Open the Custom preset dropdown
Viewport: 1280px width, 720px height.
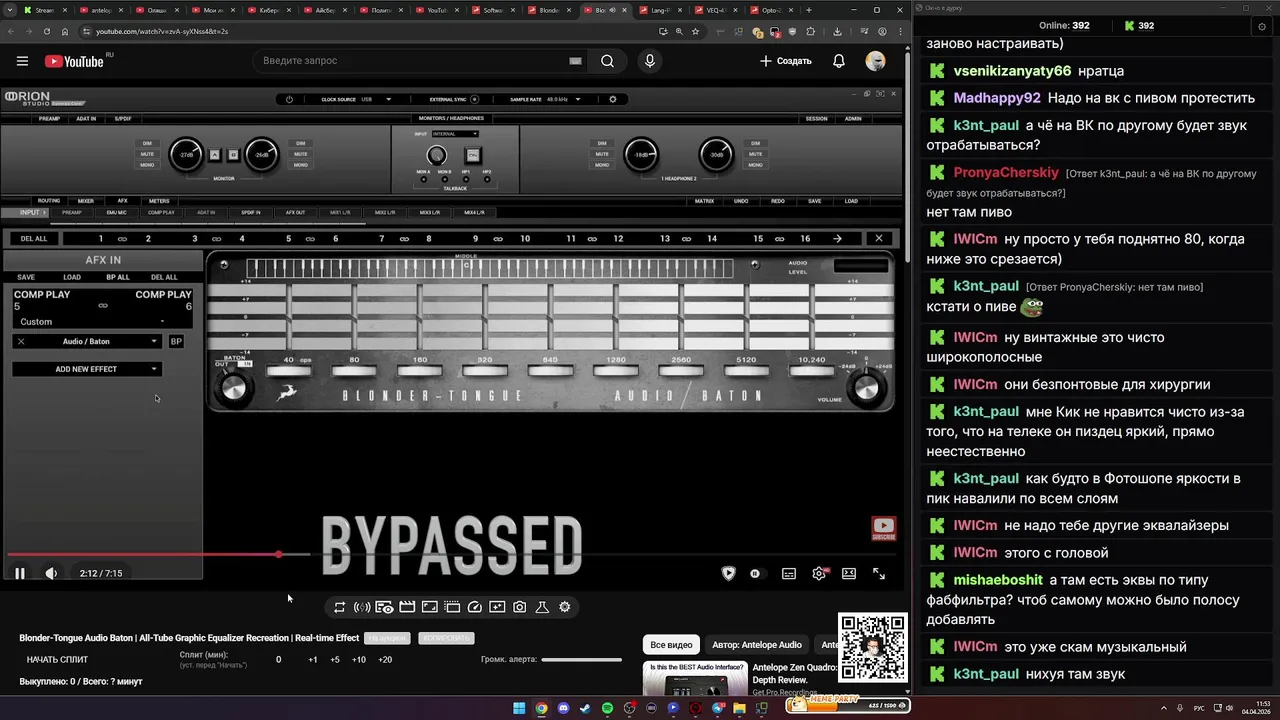pyautogui.click(x=92, y=322)
